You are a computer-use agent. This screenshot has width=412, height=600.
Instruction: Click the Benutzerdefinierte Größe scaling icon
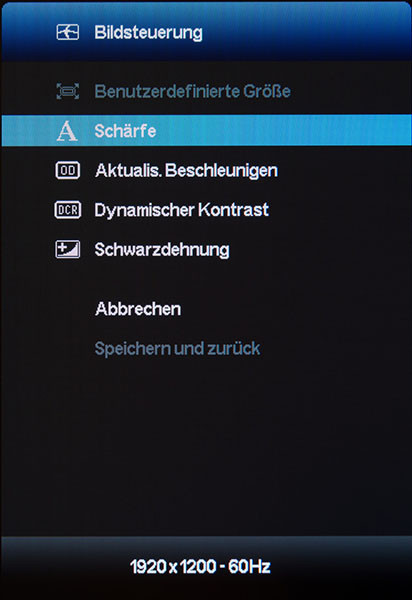pos(68,91)
